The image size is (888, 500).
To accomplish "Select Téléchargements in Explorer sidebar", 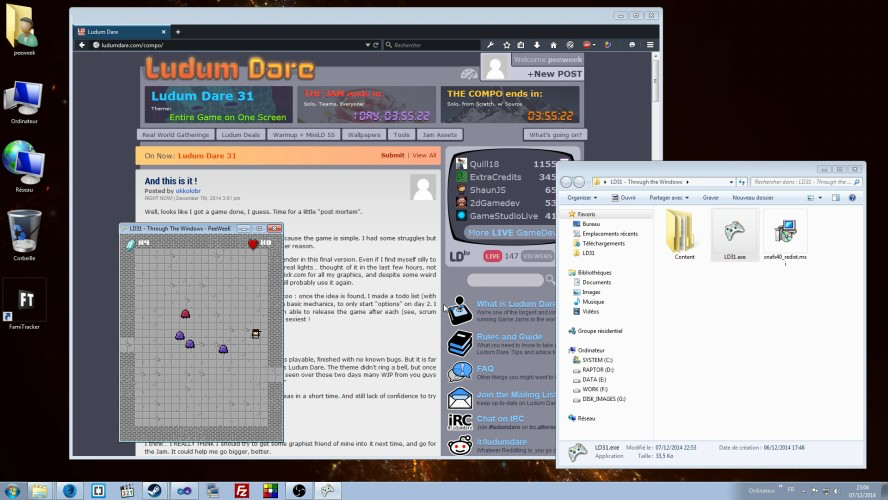I will (603, 243).
